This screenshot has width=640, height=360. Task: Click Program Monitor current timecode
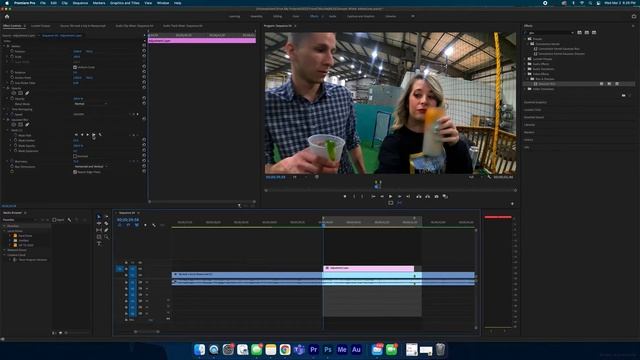(x=276, y=177)
